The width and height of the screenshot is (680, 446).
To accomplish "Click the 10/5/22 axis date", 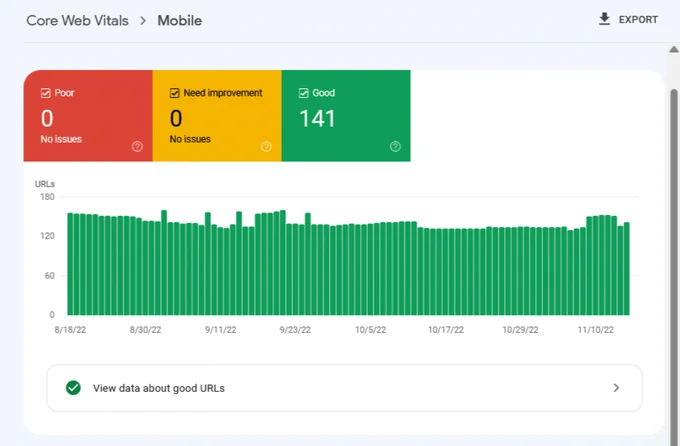I will [370, 330].
